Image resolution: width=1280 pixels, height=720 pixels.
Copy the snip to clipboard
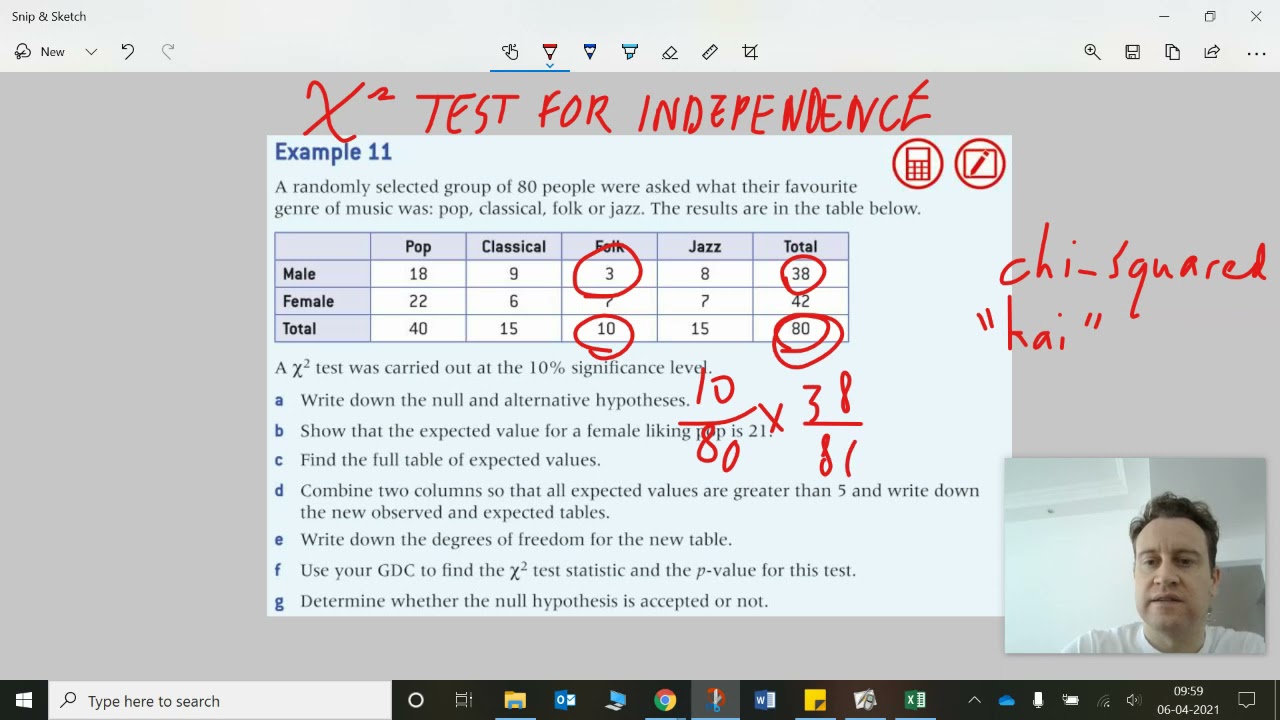(x=1172, y=52)
